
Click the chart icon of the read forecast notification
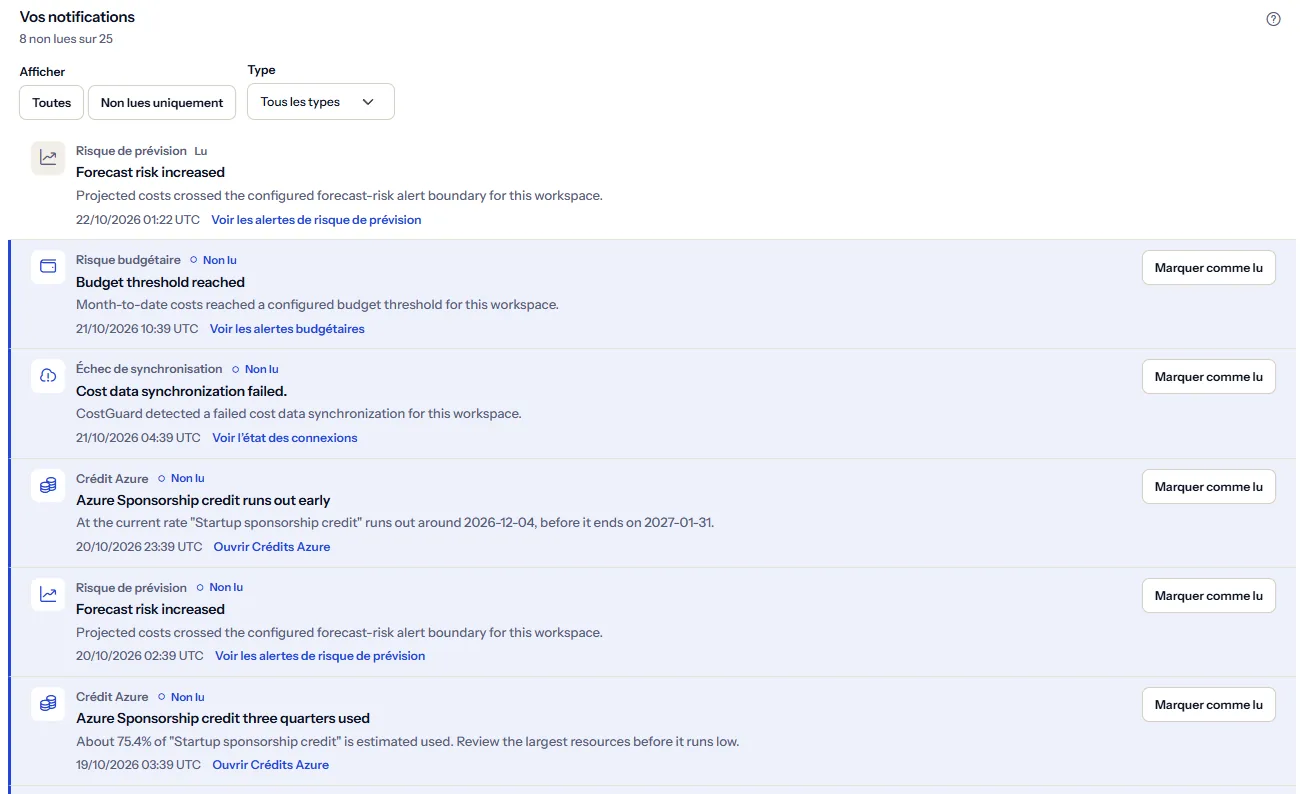(48, 158)
